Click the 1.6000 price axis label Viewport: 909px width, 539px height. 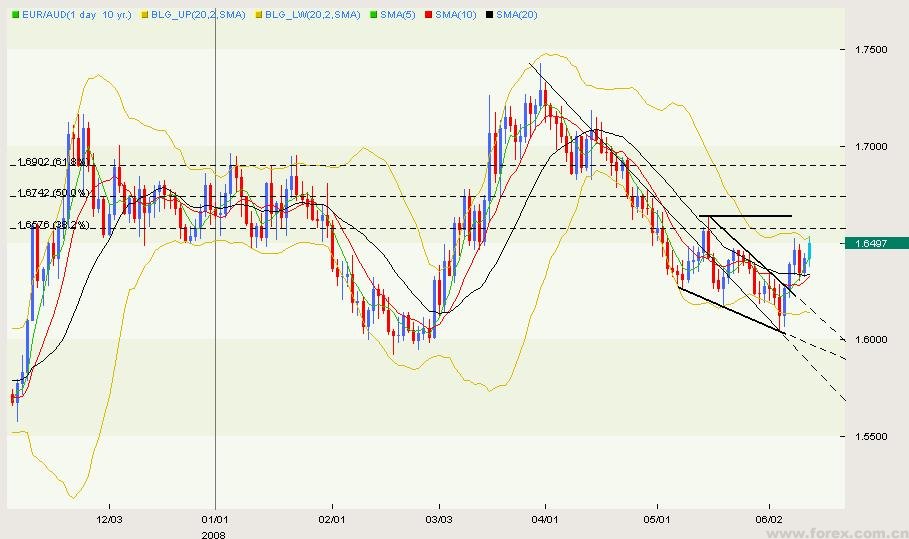coord(869,340)
